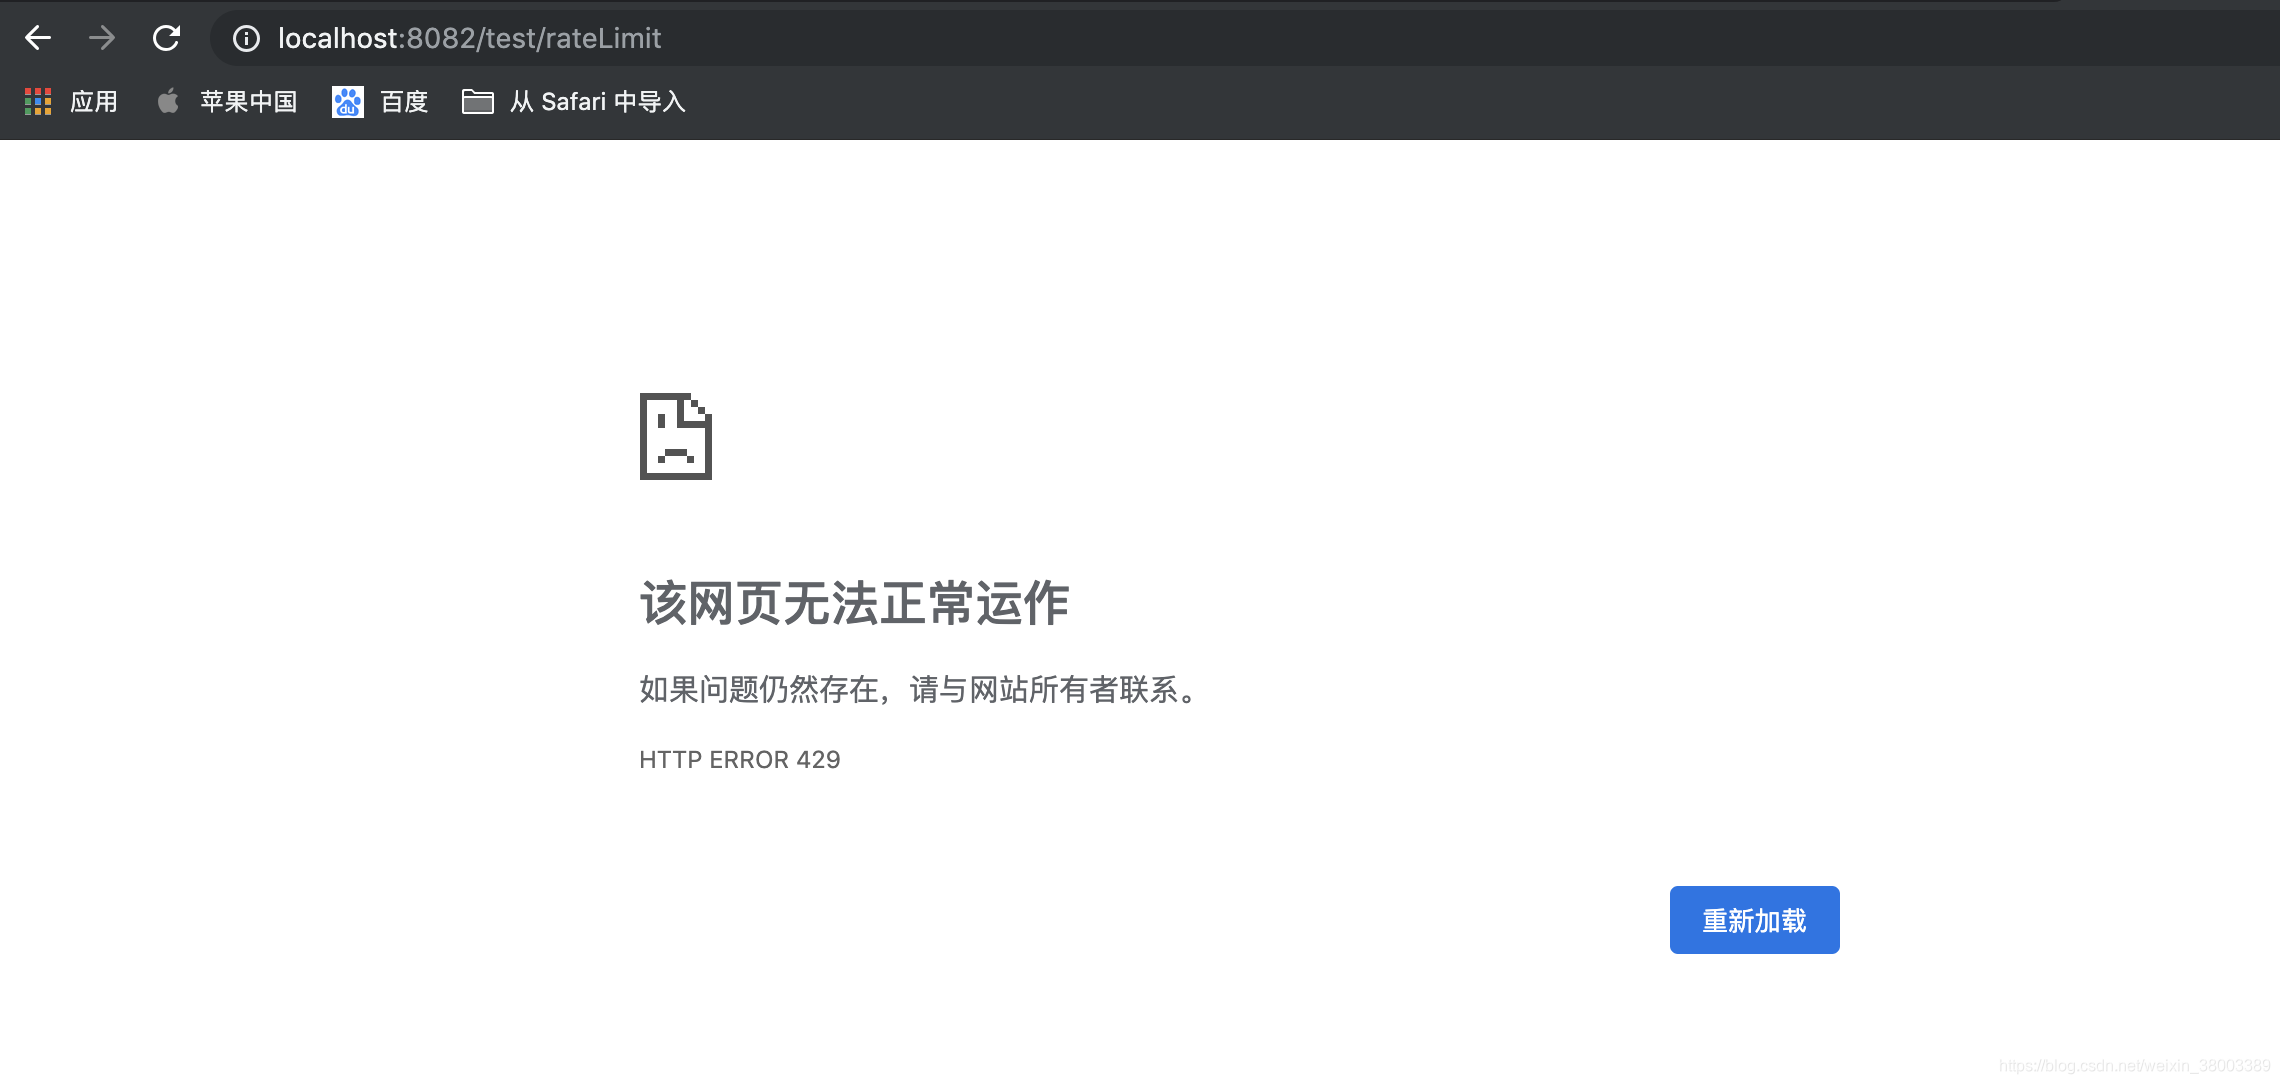Screen dimensions: 2280x1084
Task: Open the site information icon
Action: [x=246, y=38]
